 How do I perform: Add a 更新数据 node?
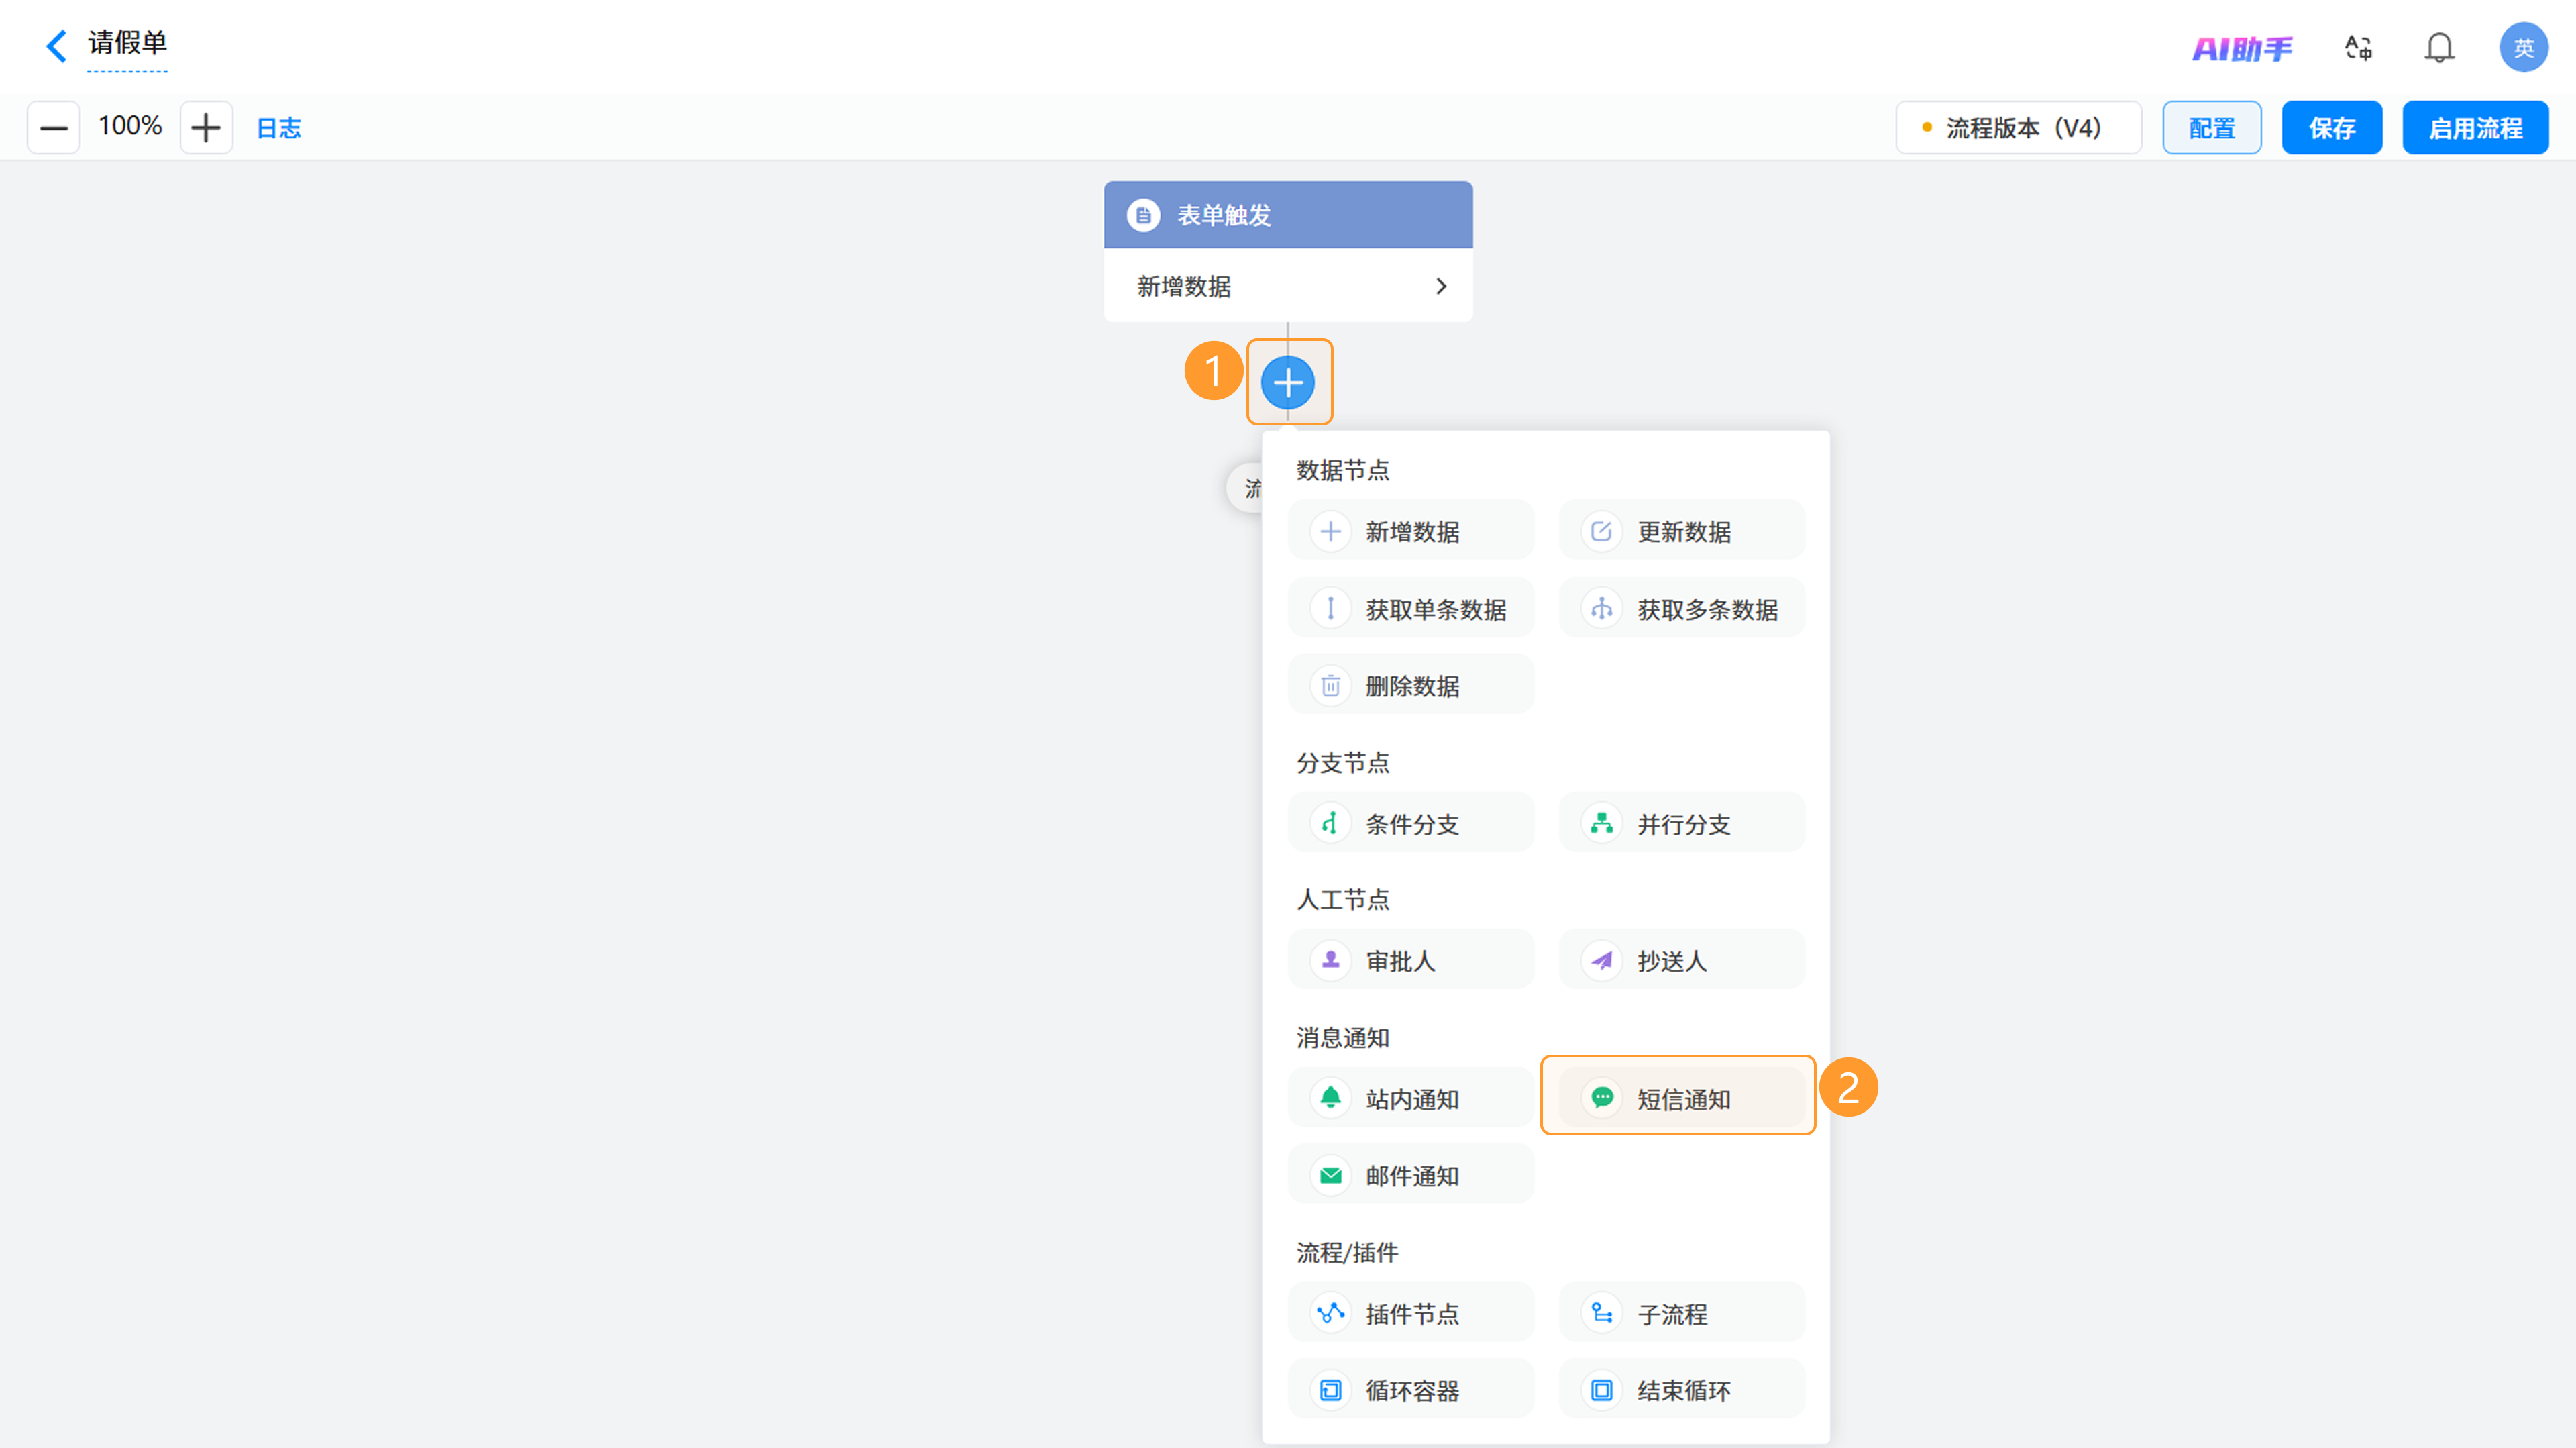tap(1681, 531)
